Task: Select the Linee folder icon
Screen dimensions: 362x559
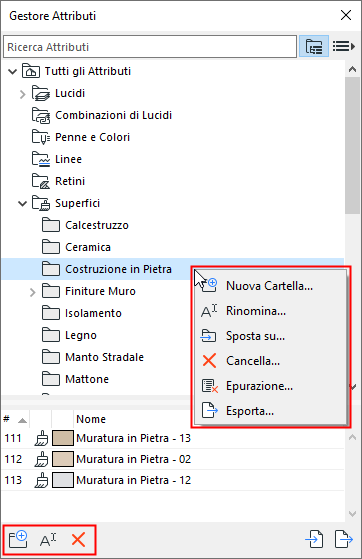Action: 41,159
